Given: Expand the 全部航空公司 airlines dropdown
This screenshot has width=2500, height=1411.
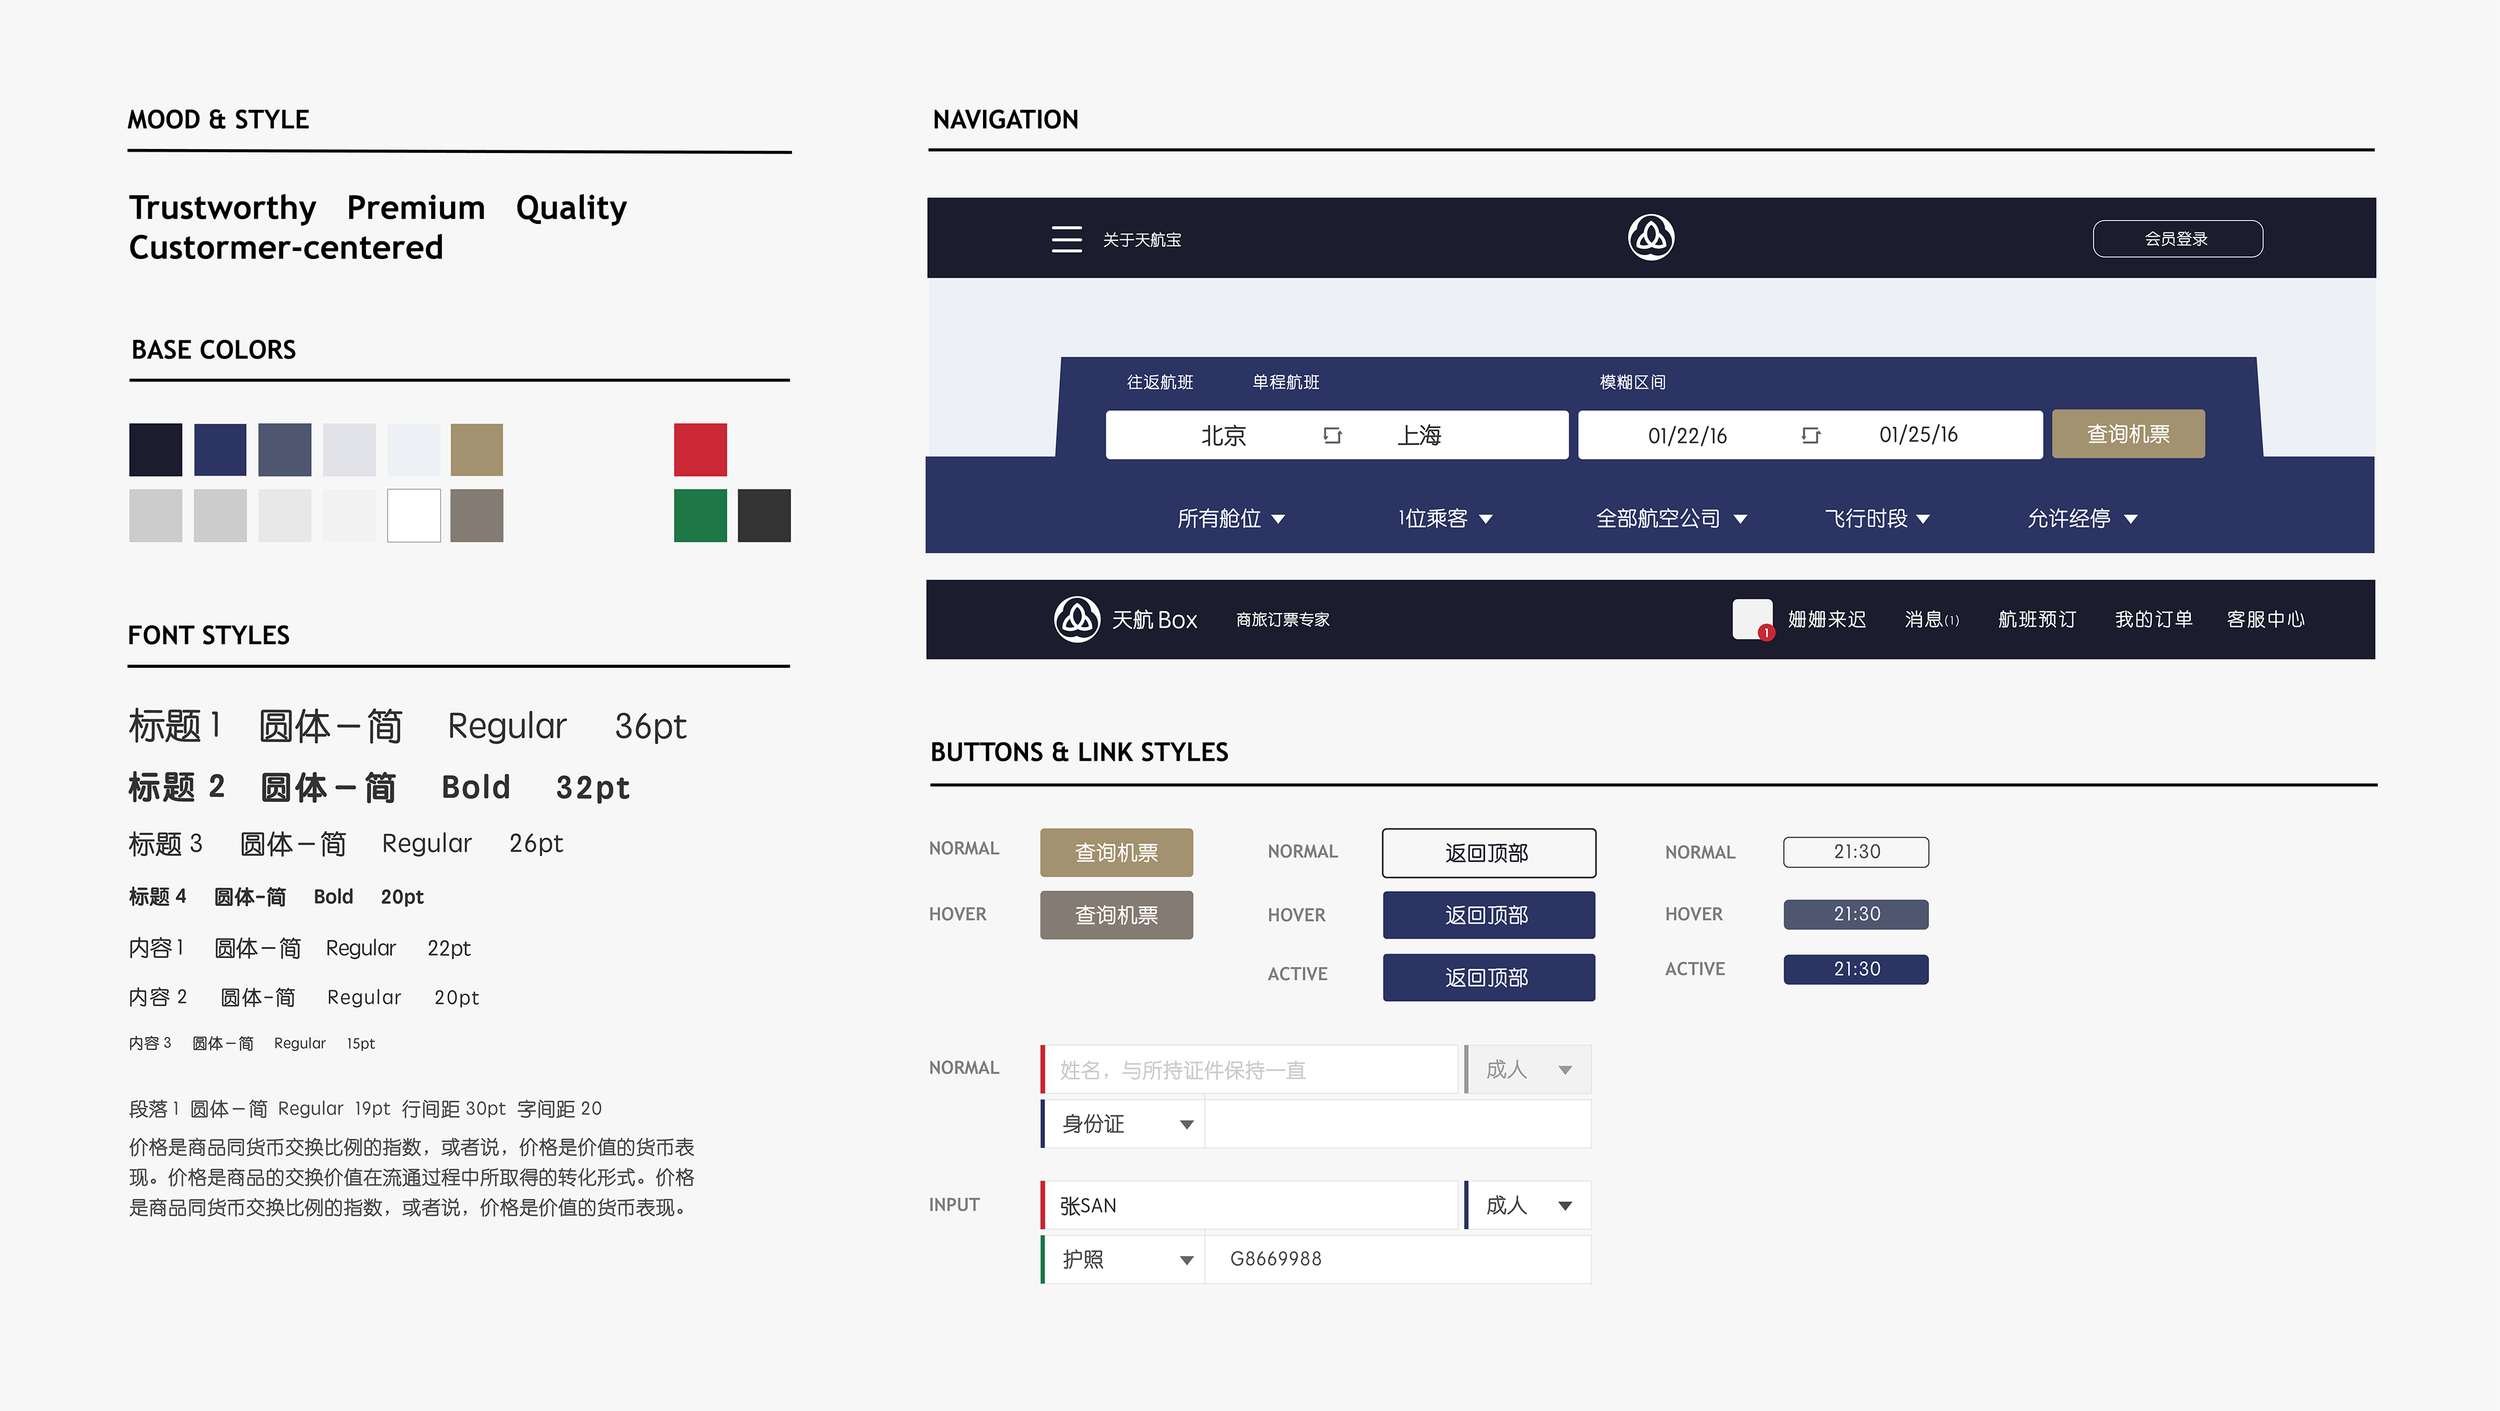Looking at the screenshot, I should [1670, 518].
